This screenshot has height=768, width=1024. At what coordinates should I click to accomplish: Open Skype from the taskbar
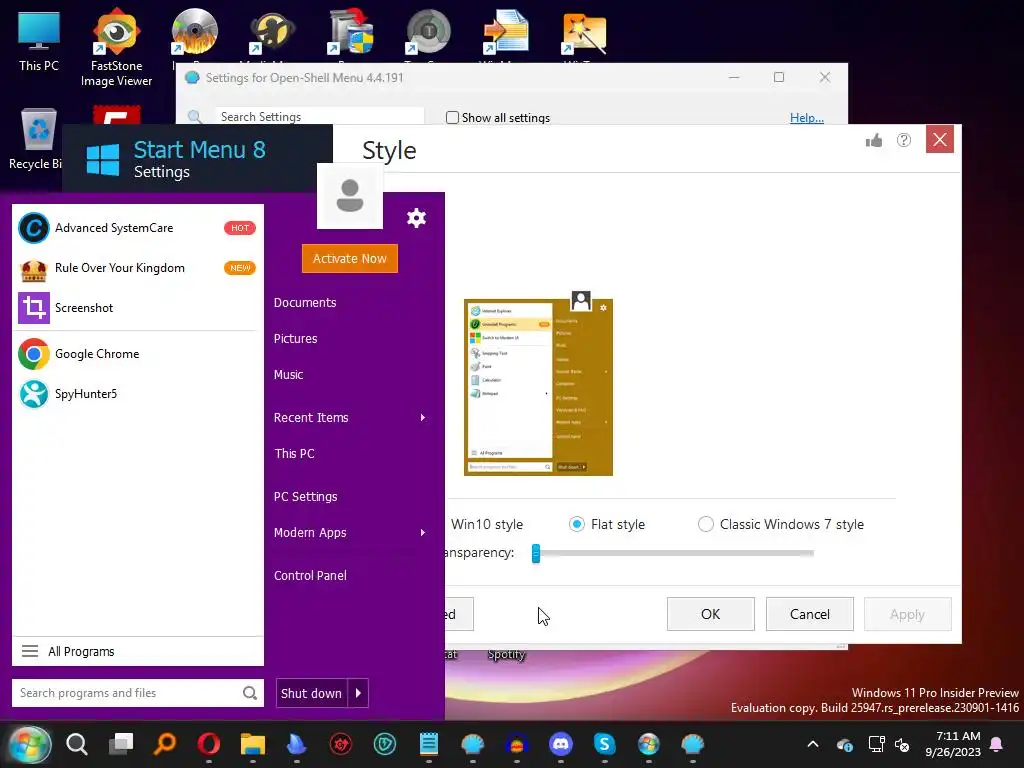pyautogui.click(x=605, y=744)
